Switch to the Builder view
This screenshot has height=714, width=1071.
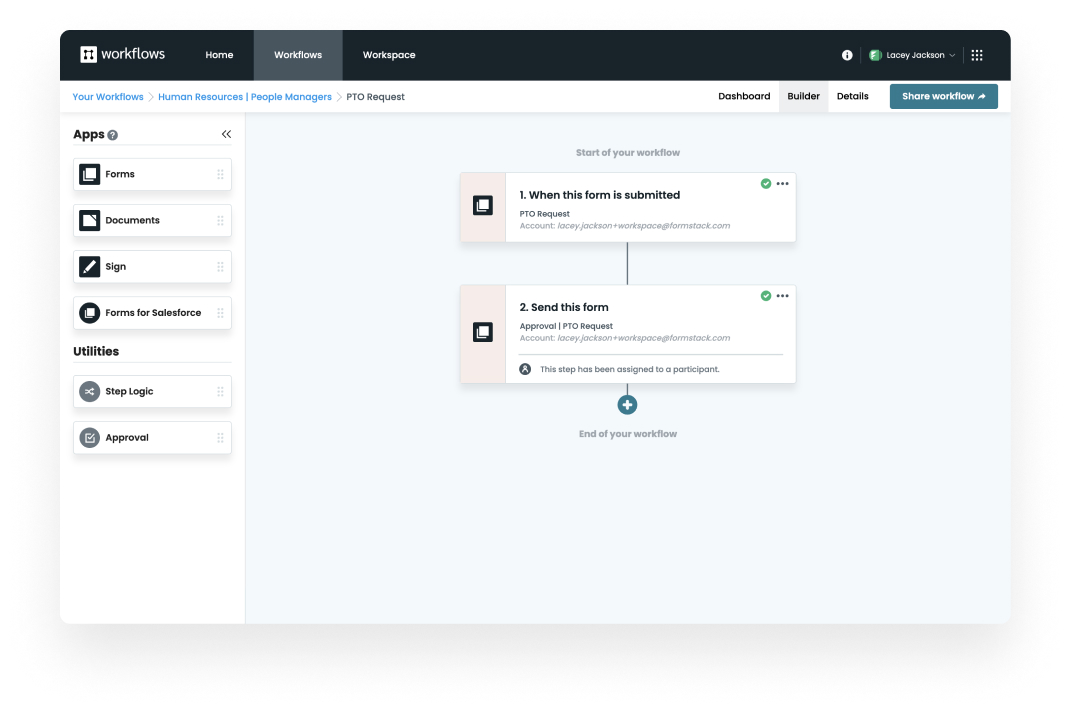click(x=803, y=96)
